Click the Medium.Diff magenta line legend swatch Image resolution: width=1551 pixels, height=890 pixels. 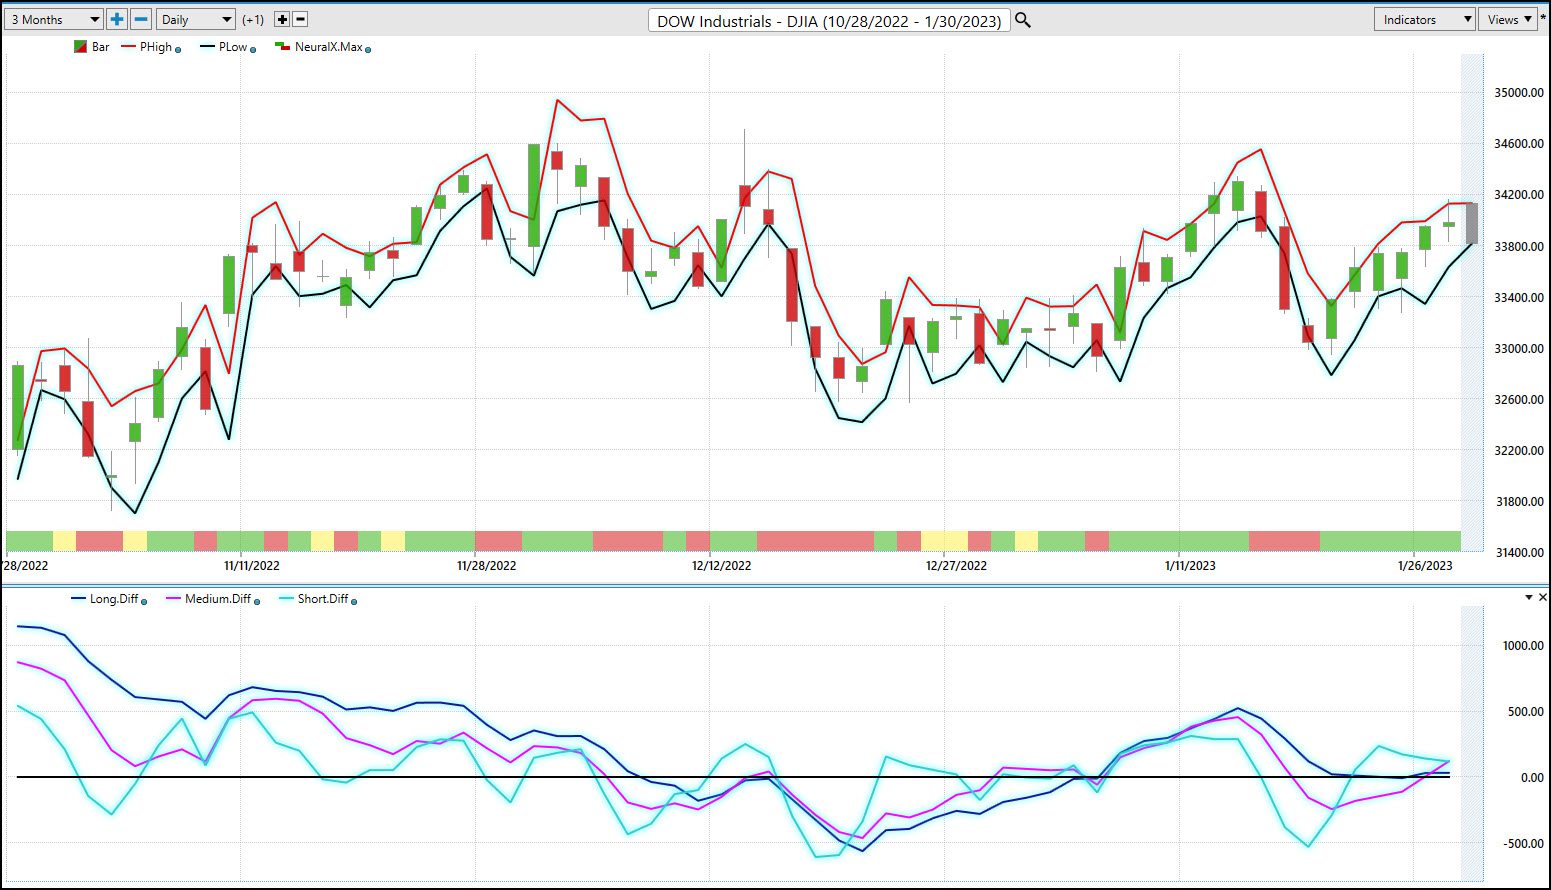point(173,599)
